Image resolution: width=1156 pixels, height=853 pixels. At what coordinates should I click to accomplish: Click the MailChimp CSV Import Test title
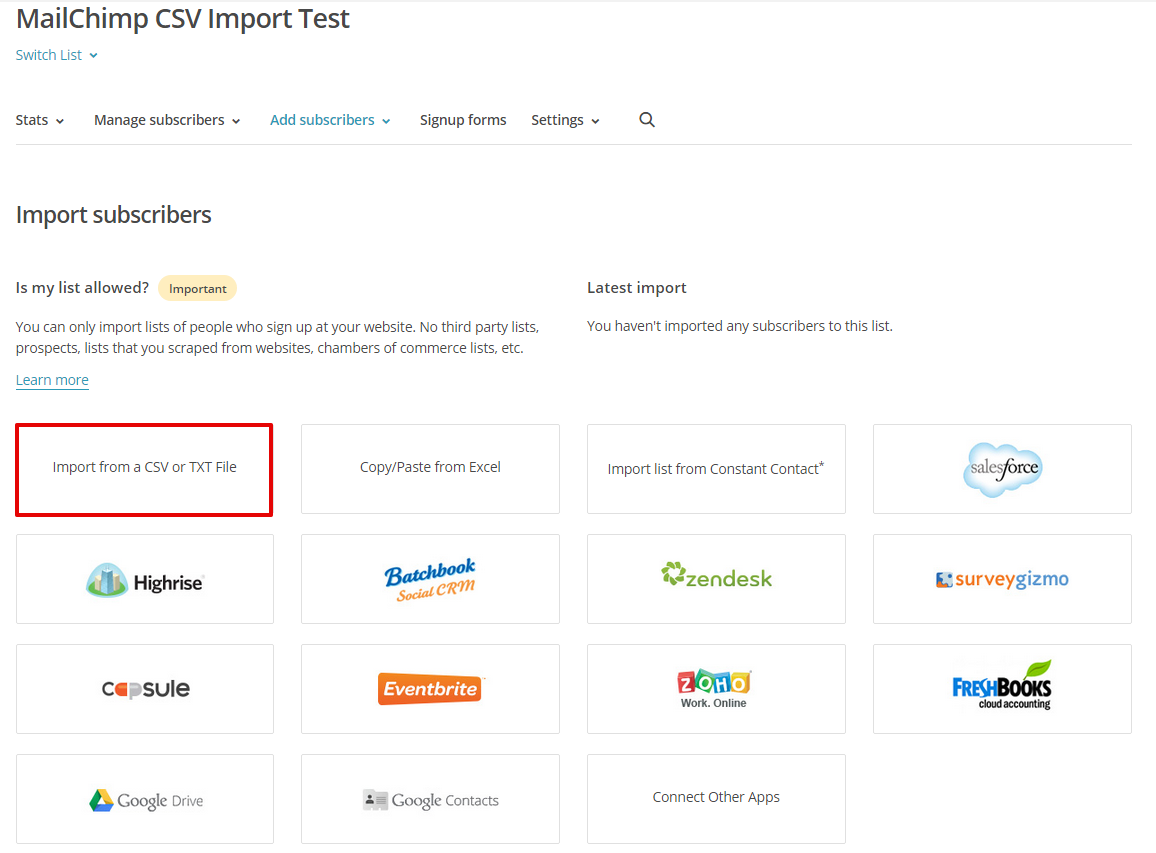point(183,18)
